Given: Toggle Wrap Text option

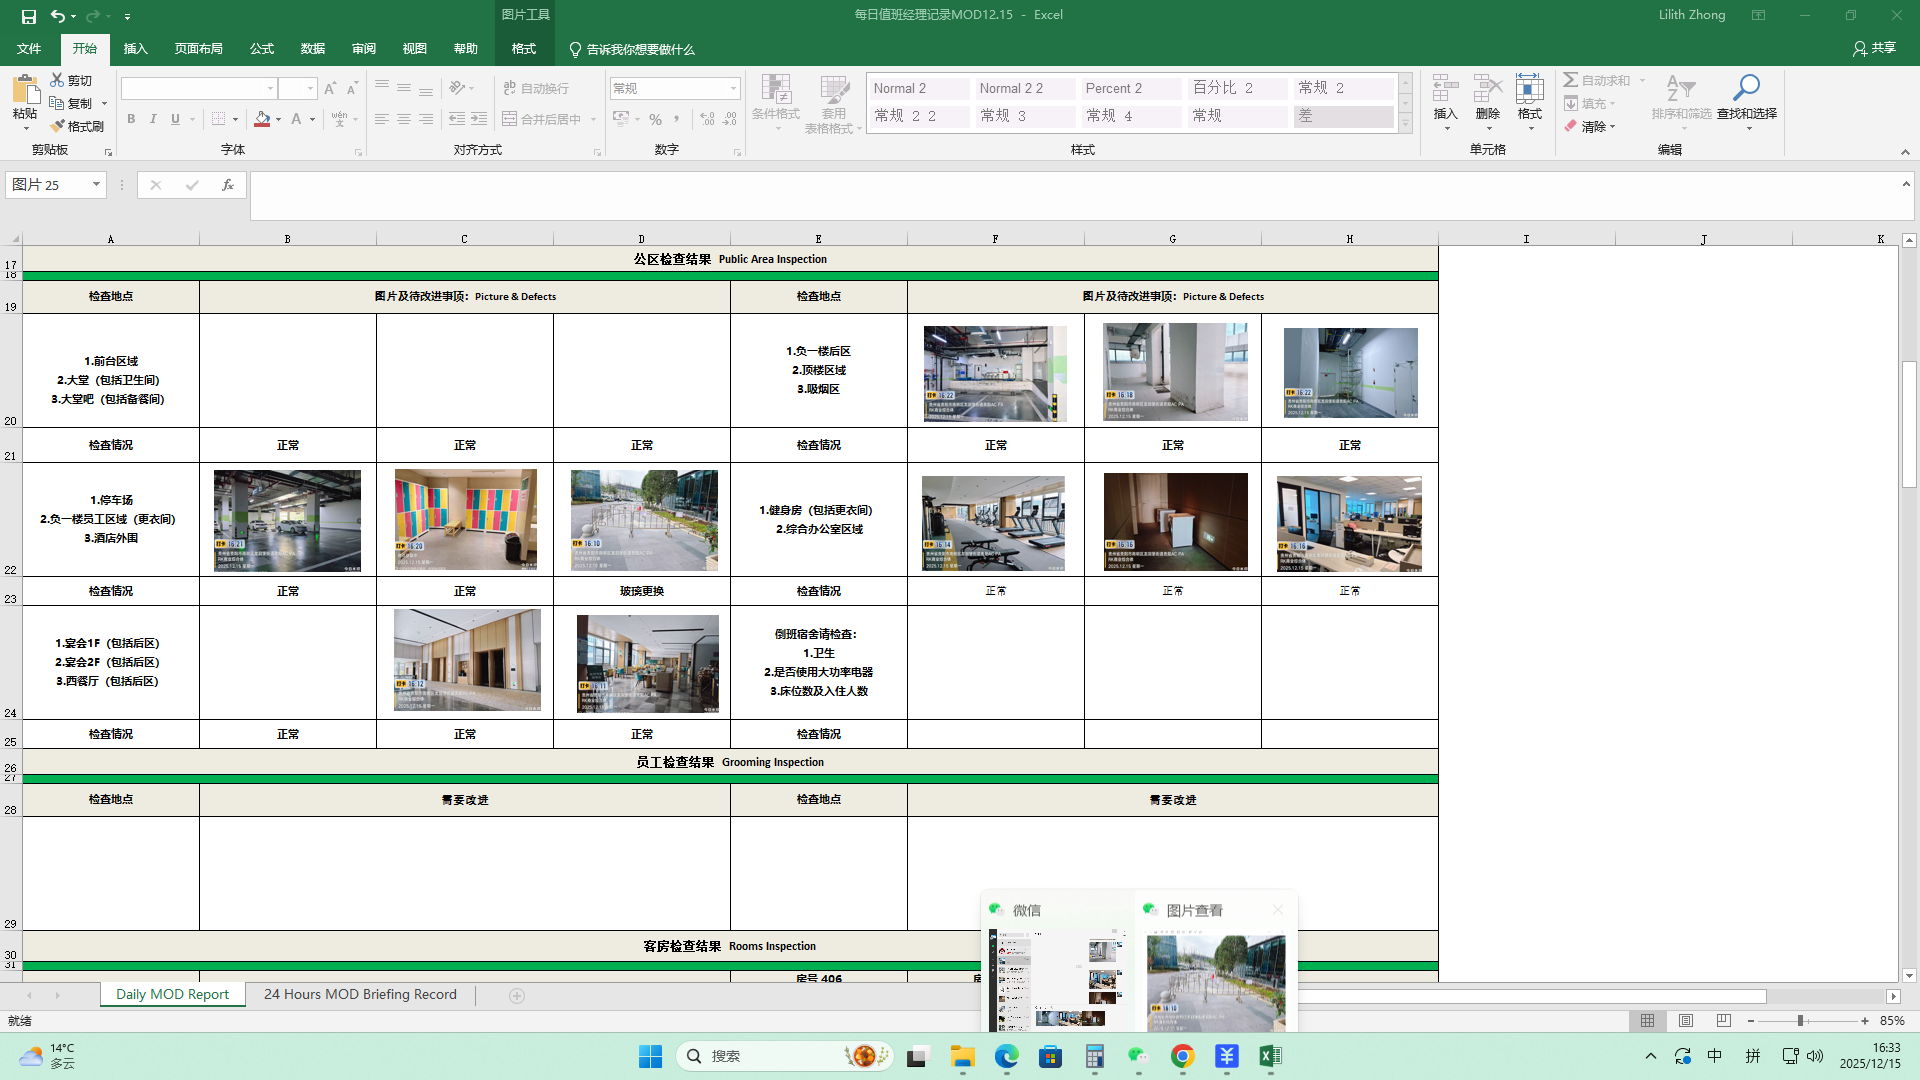Looking at the screenshot, I should click(x=537, y=88).
